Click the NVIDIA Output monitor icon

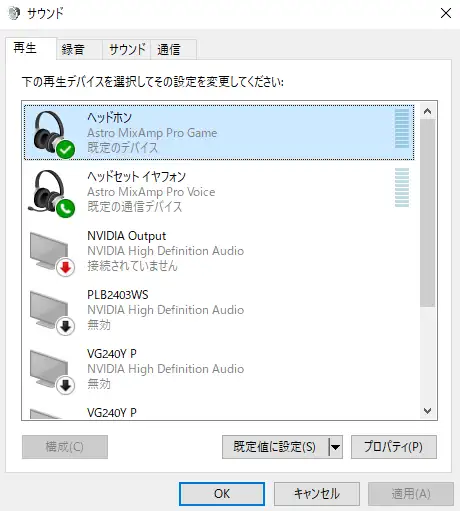(52, 254)
